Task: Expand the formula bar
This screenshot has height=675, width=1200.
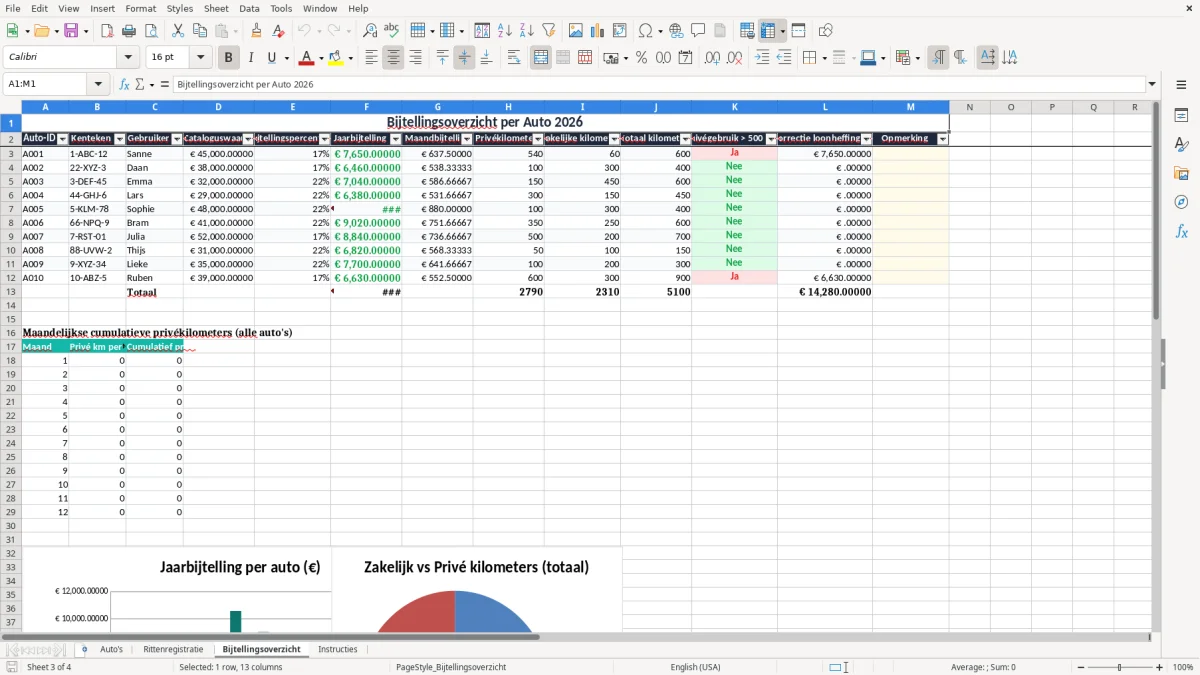Action: pos(1152,84)
